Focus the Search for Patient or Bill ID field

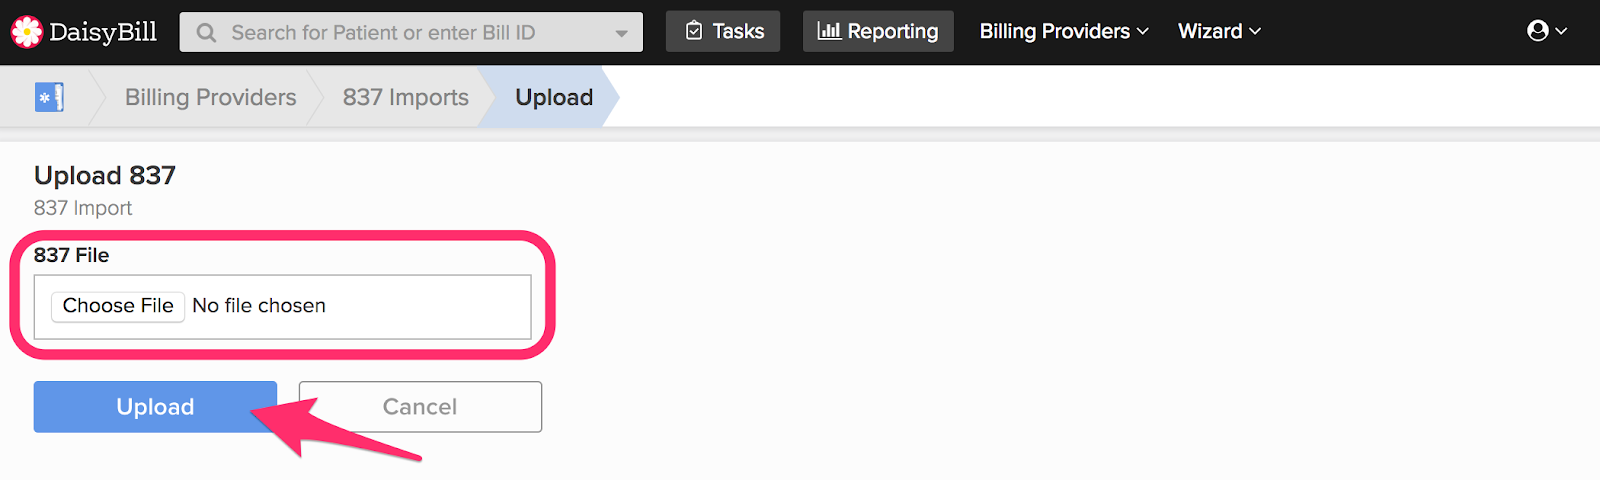pyautogui.click(x=411, y=32)
